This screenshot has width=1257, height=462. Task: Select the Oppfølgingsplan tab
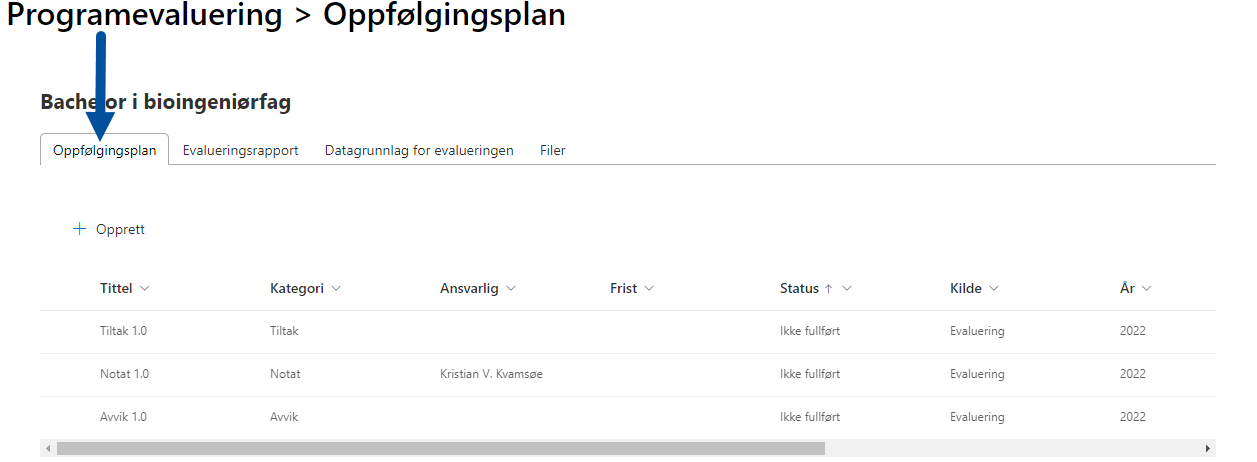pos(104,150)
